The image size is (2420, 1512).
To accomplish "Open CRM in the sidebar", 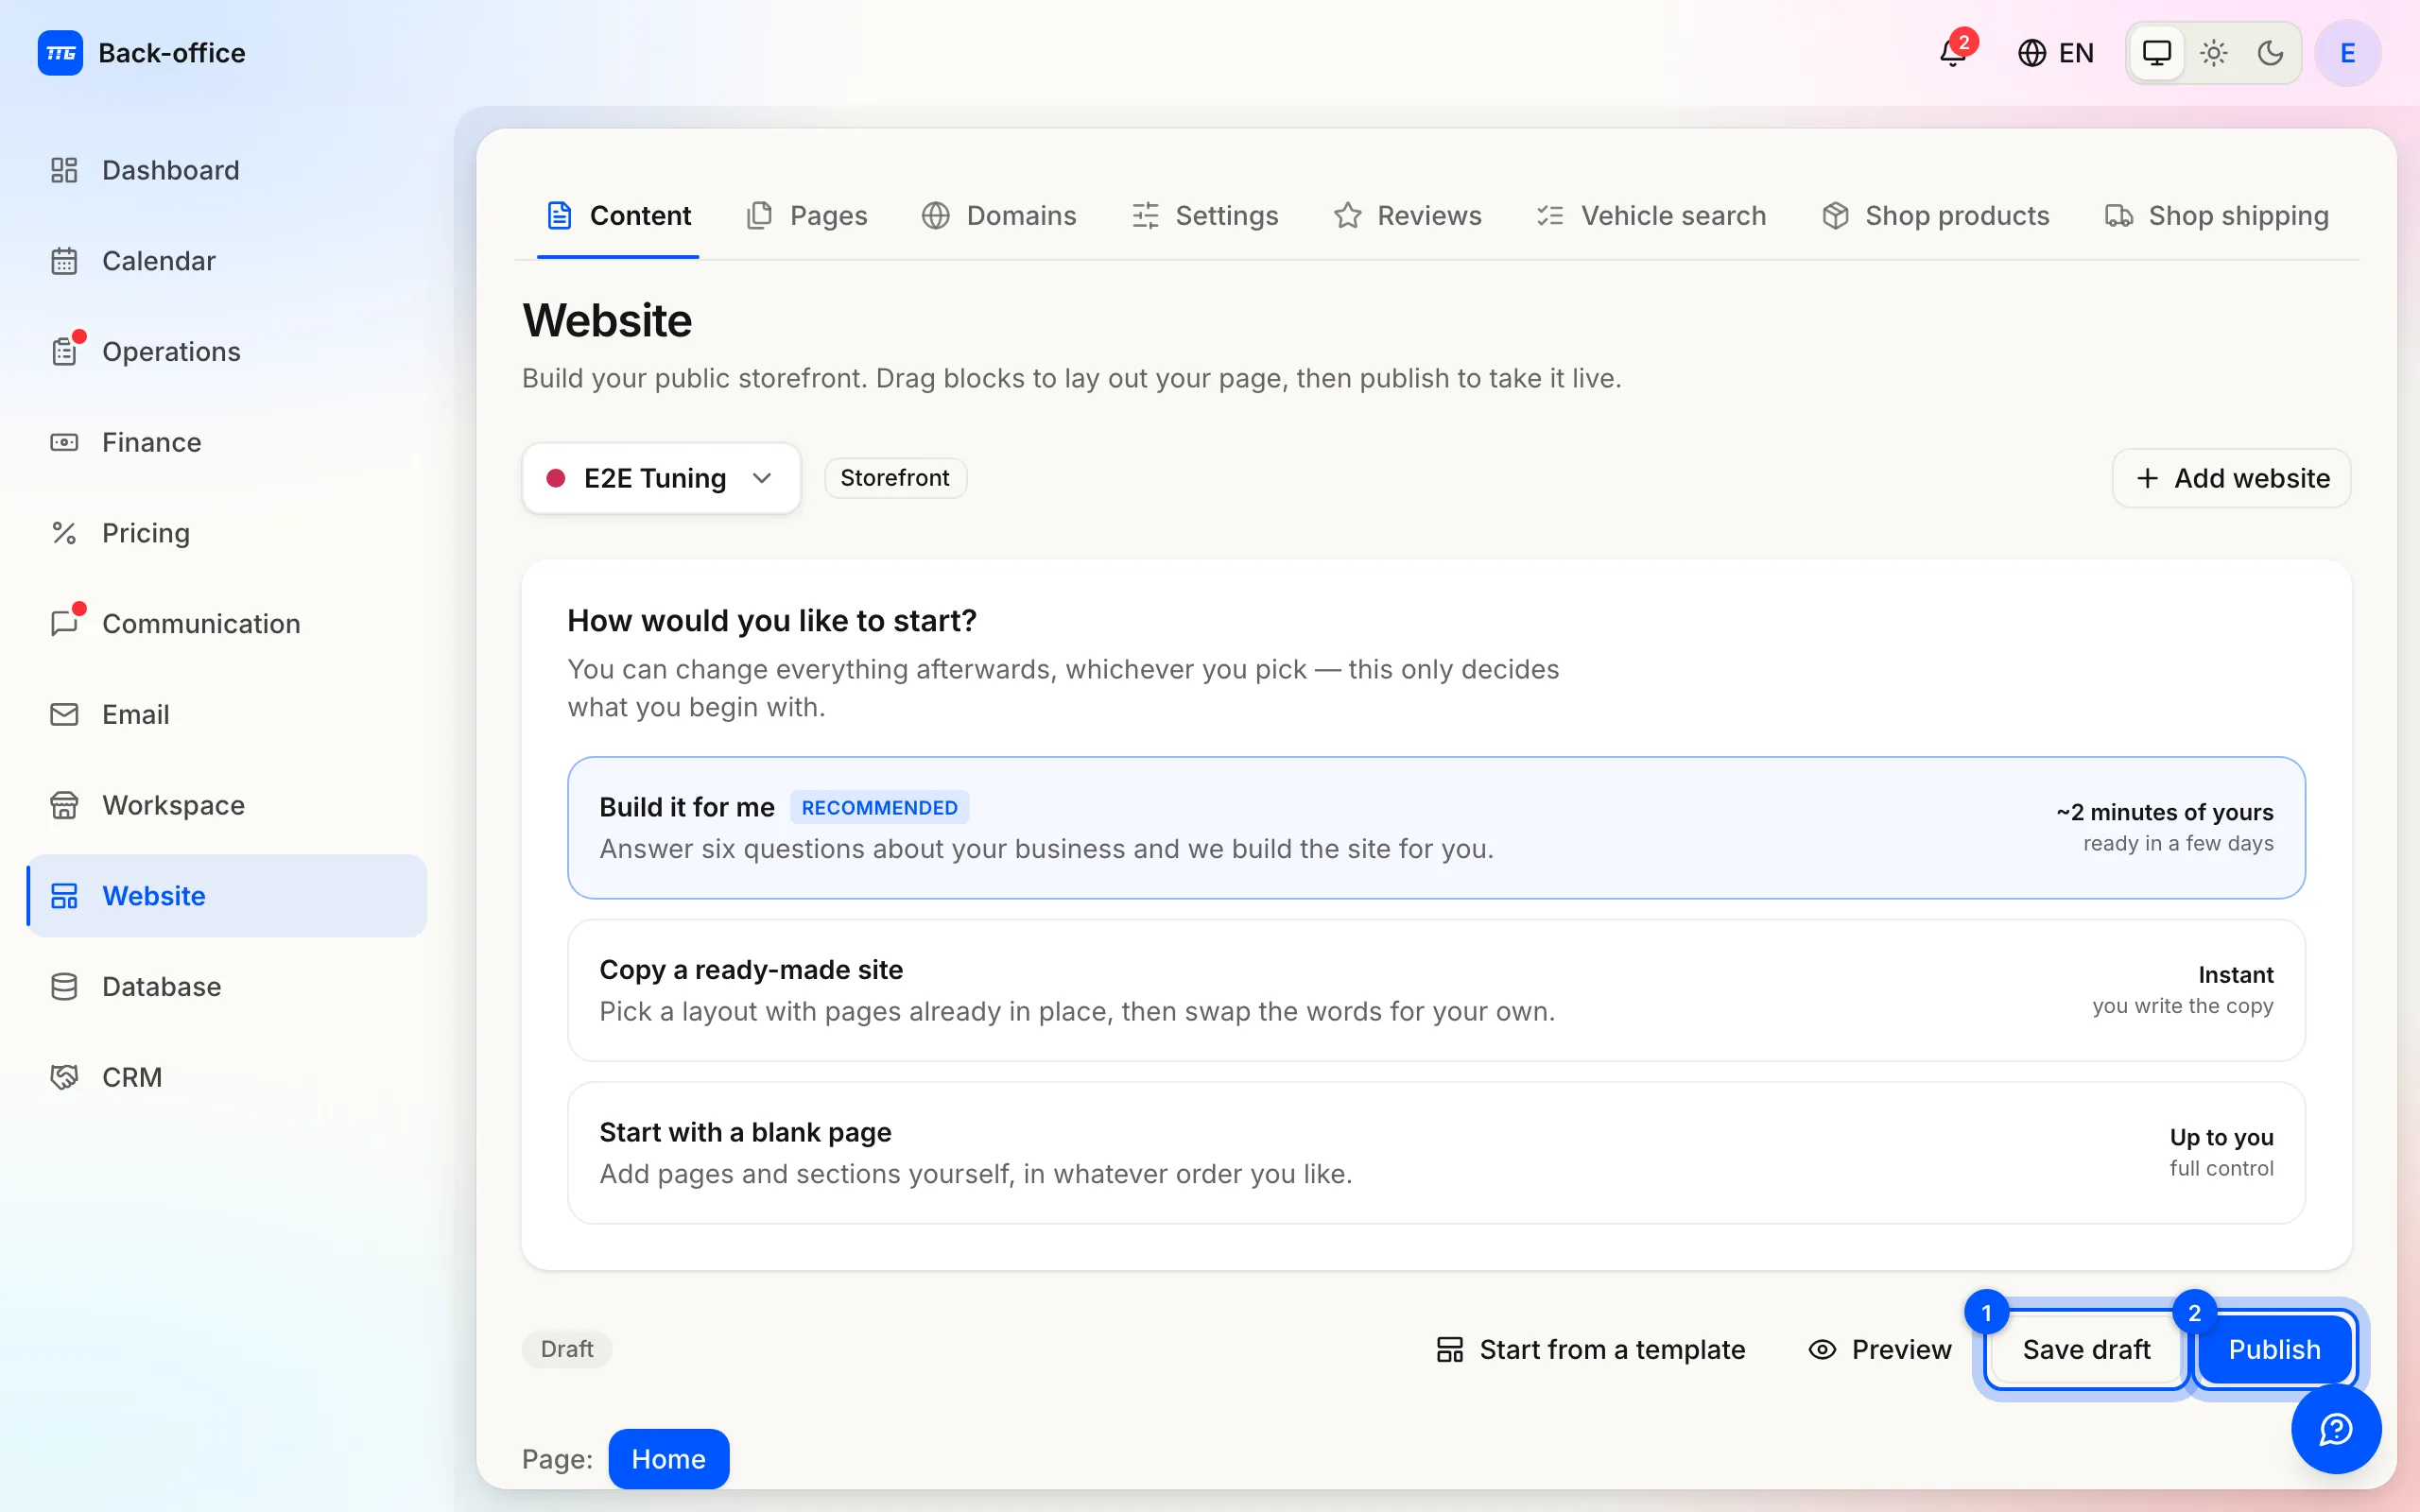I will (227, 1077).
